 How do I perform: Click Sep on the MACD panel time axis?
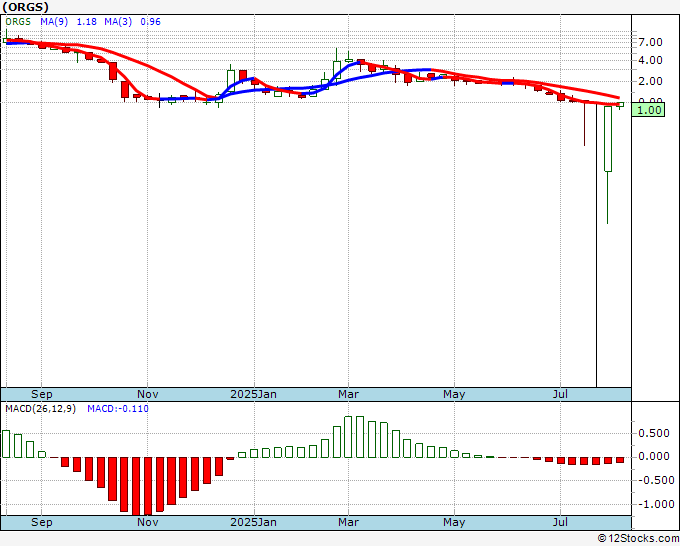point(42,522)
